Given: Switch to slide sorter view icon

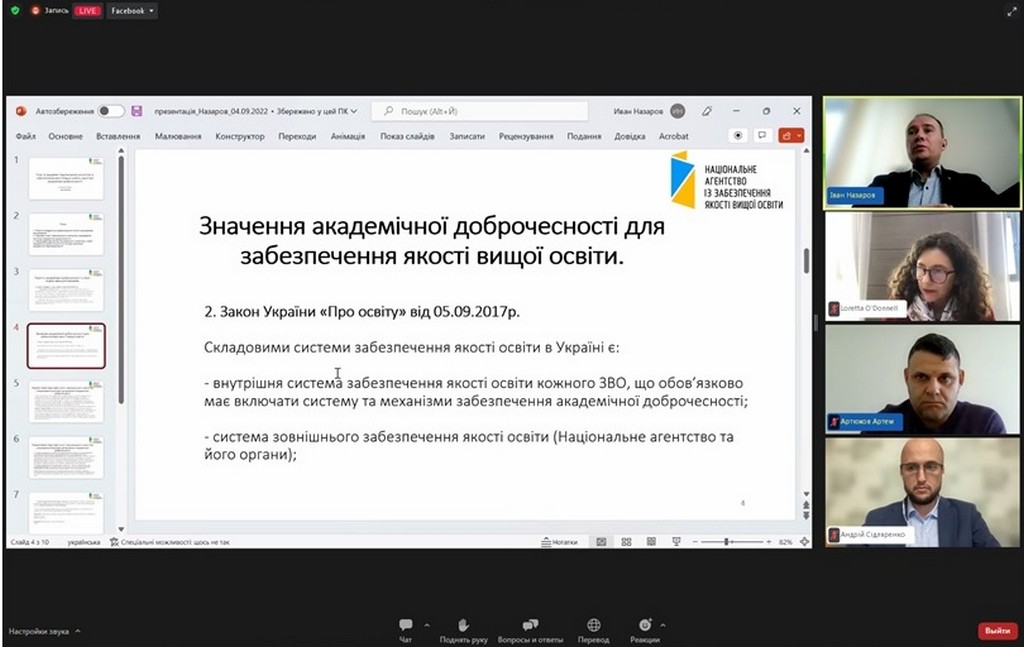Looking at the screenshot, I should point(625,542).
